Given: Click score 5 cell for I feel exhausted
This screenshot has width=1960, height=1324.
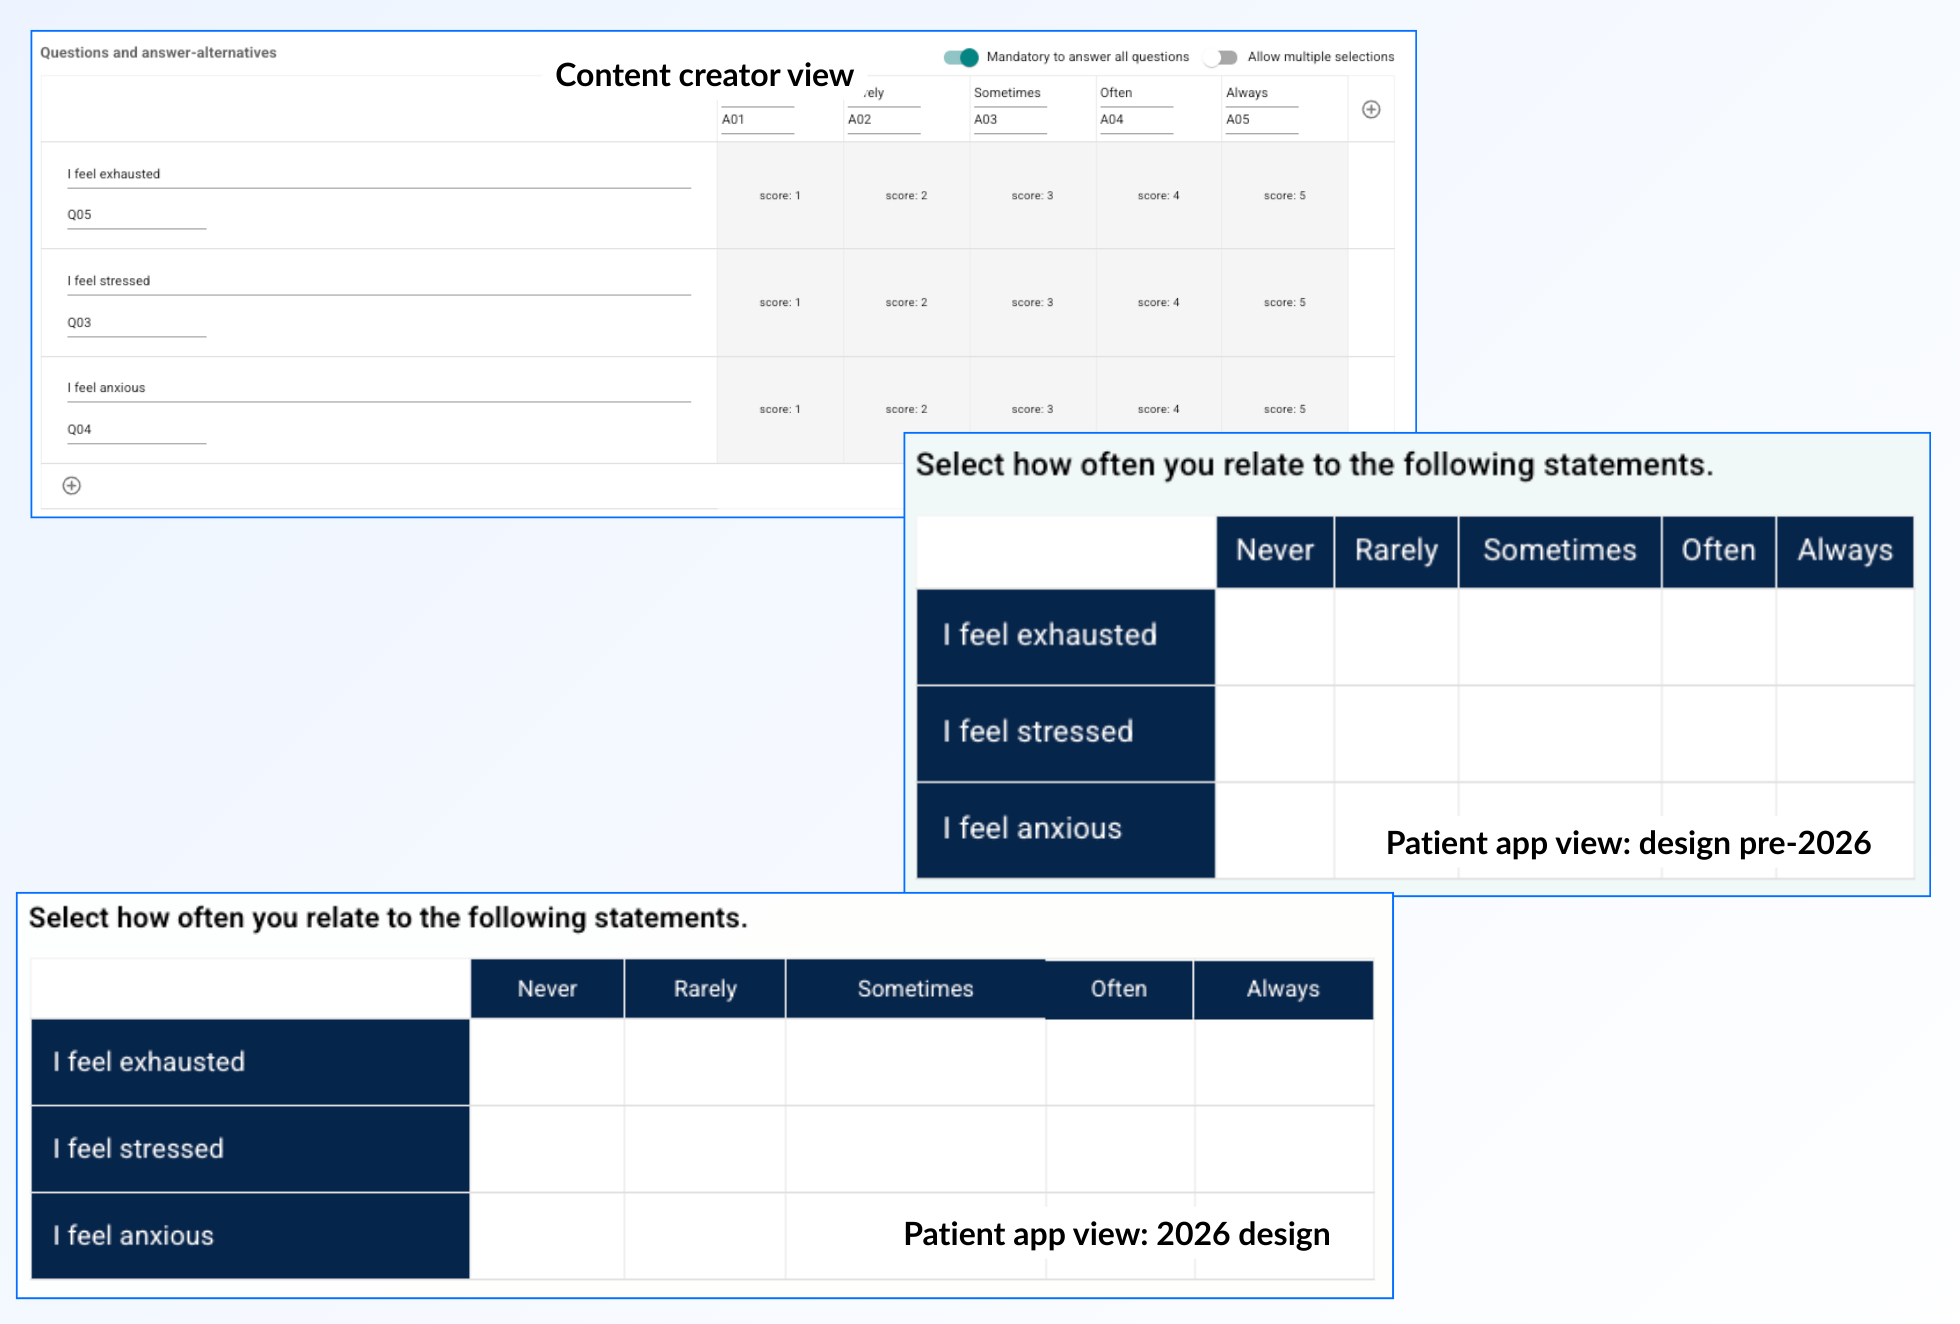Looking at the screenshot, I should (1284, 196).
